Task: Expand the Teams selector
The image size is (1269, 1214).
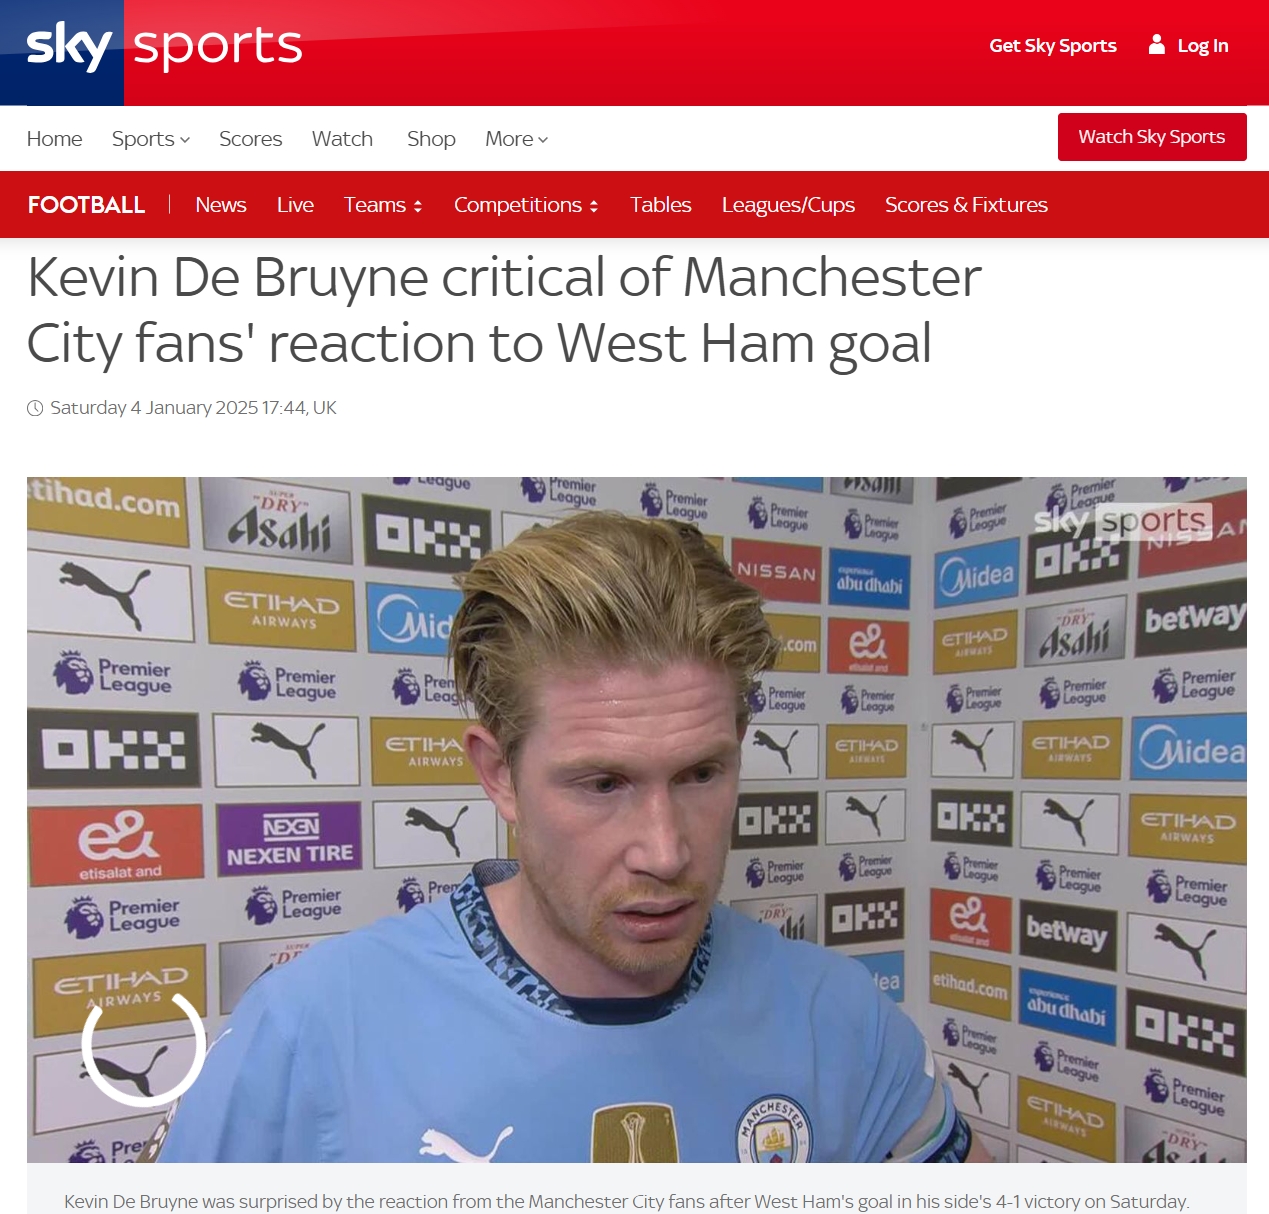Action: (383, 205)
